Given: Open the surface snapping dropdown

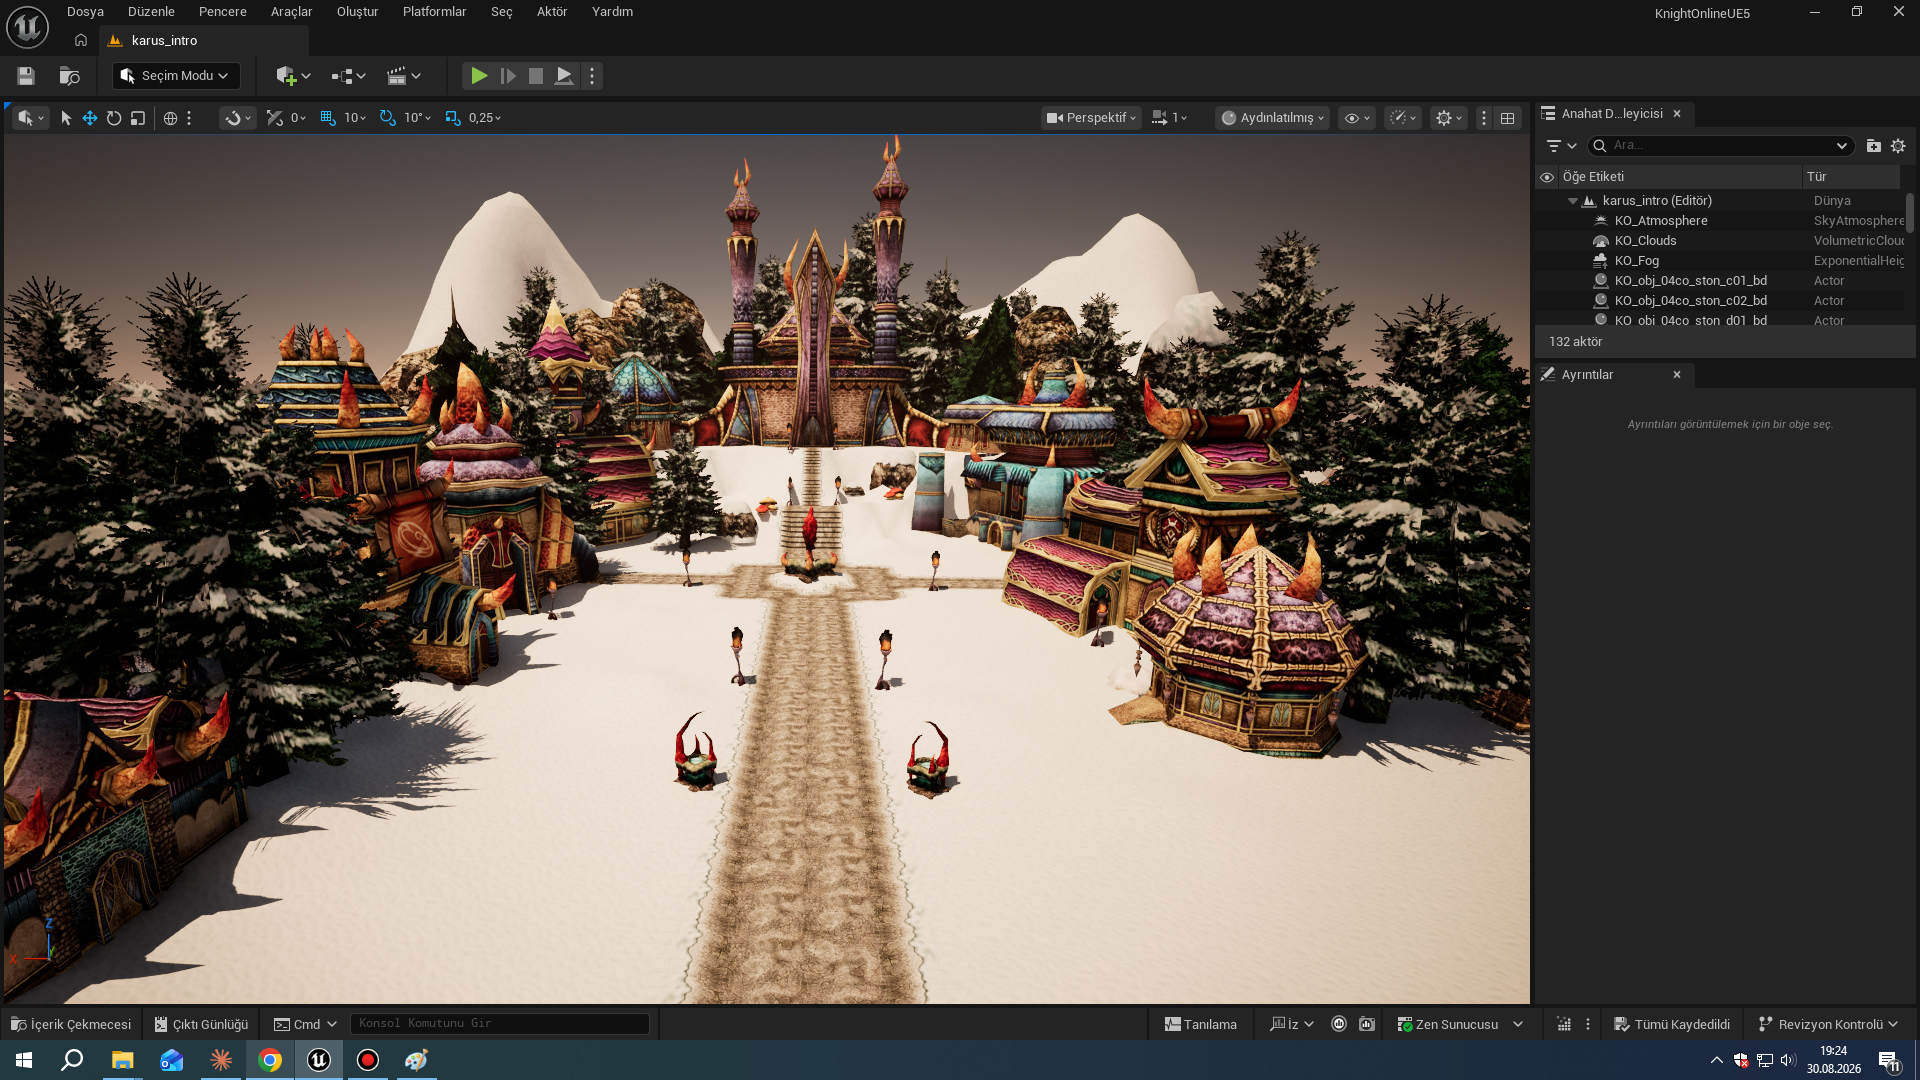Looking at the screenshot, I should (237, 118).
